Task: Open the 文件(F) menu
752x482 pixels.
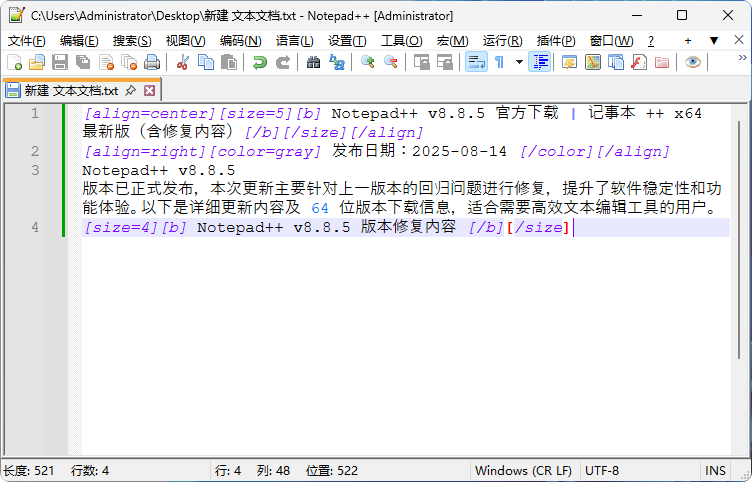Action: point(27,41)
